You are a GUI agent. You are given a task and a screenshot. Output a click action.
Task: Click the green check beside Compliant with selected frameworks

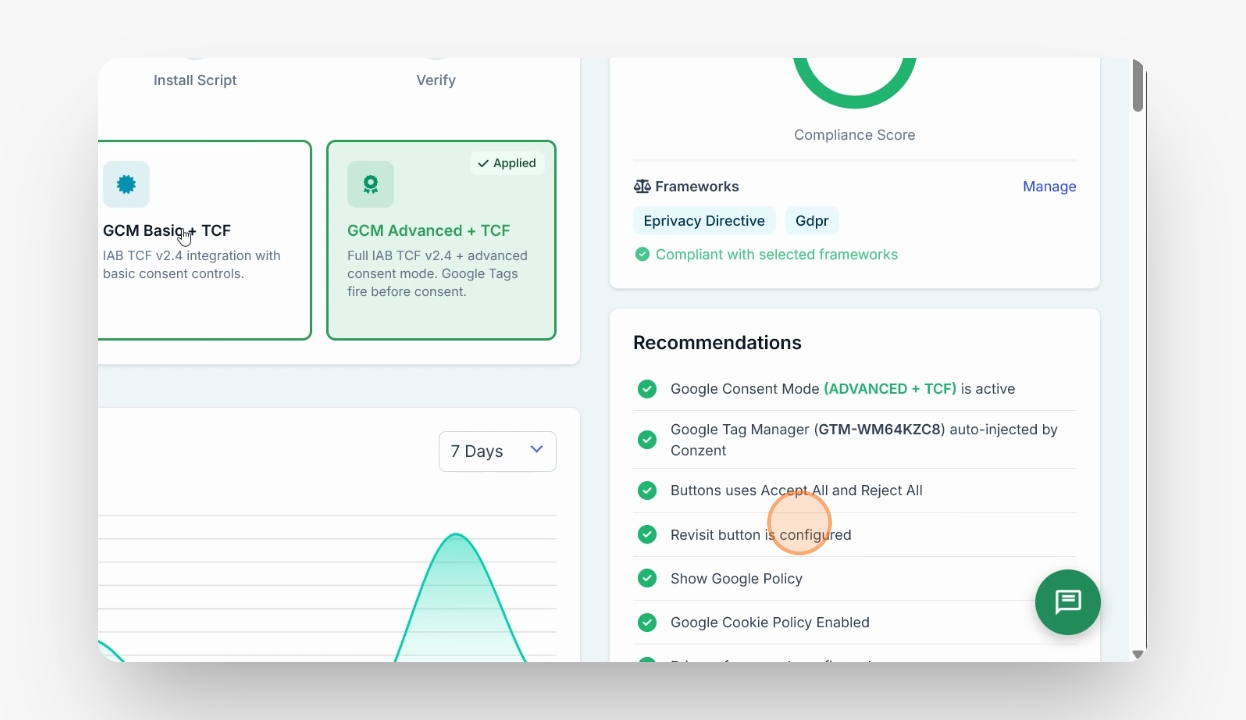642,254
